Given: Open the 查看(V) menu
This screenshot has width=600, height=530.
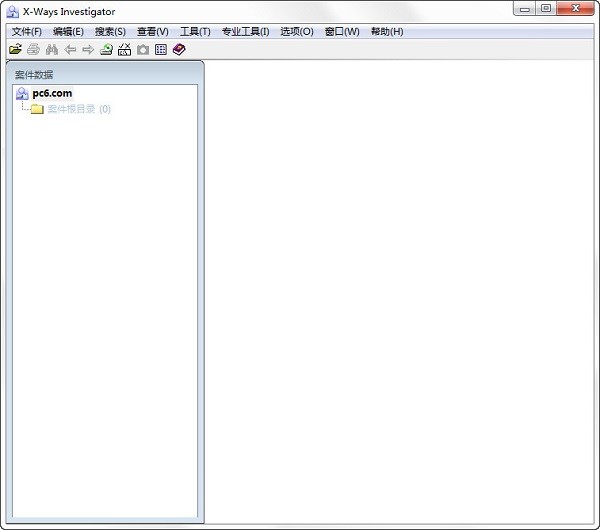Looking at the screenshot, I should pyautogui.click(x=153, y=32).
